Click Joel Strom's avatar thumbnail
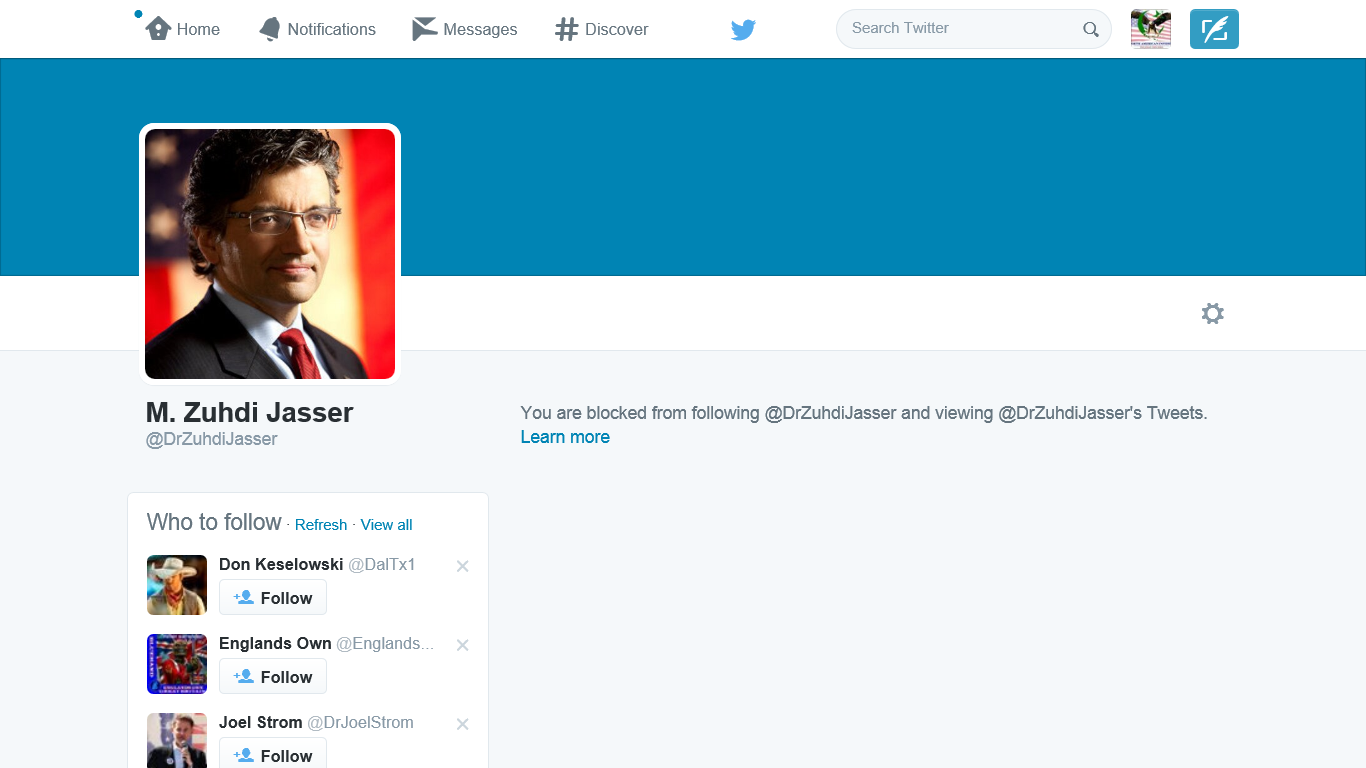 point(177,740)
